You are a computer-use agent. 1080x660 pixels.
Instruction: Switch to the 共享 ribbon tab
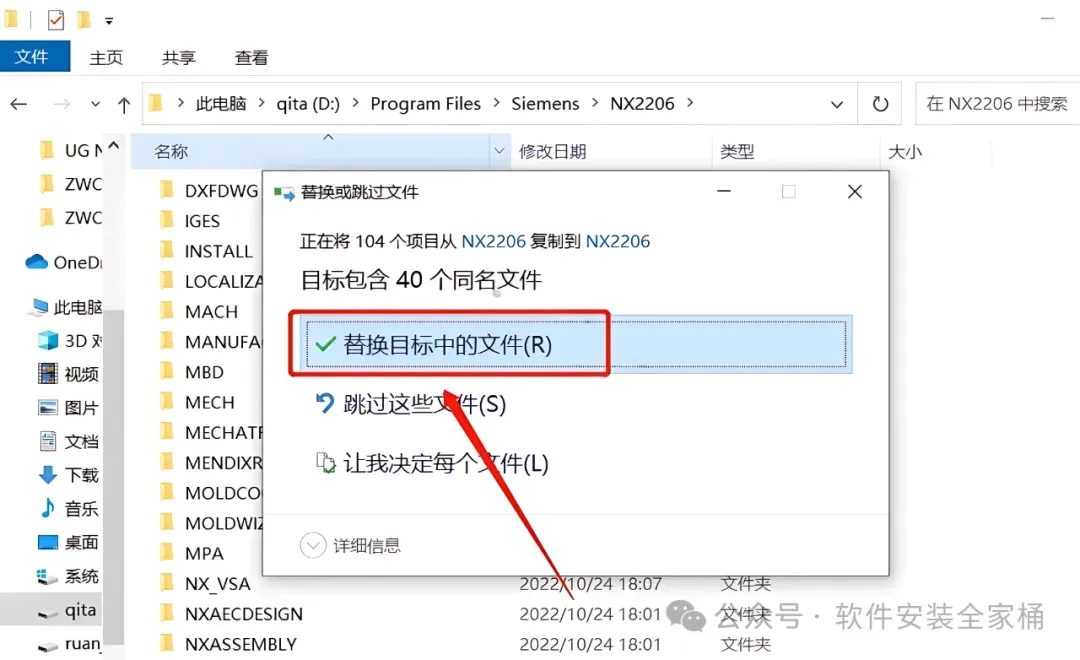pos(178,58)
